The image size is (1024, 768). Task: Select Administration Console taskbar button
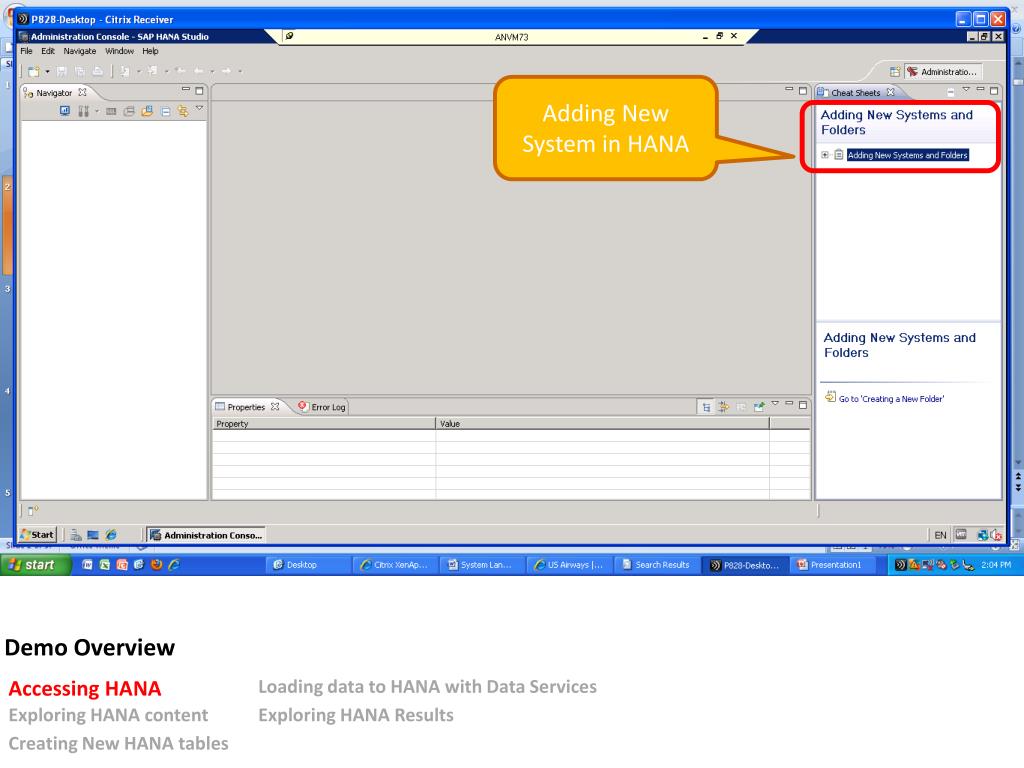click(206, 535)
